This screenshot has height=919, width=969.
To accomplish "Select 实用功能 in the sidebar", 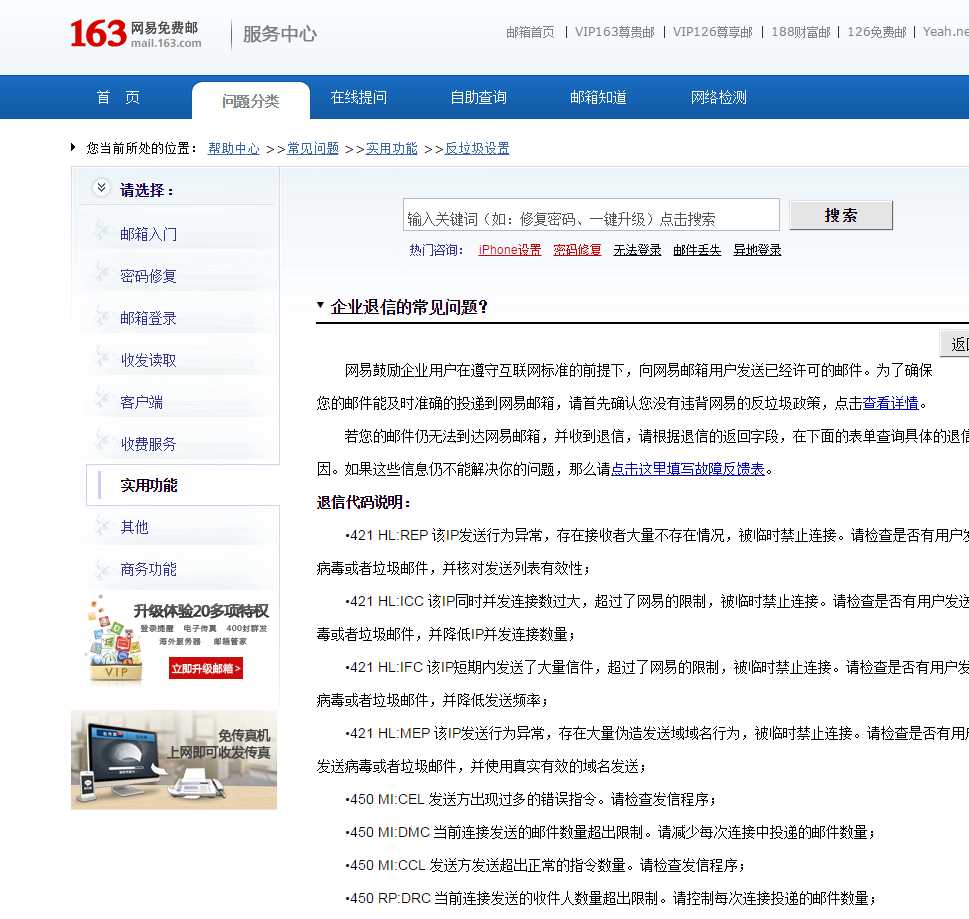I will coord(148,486).
